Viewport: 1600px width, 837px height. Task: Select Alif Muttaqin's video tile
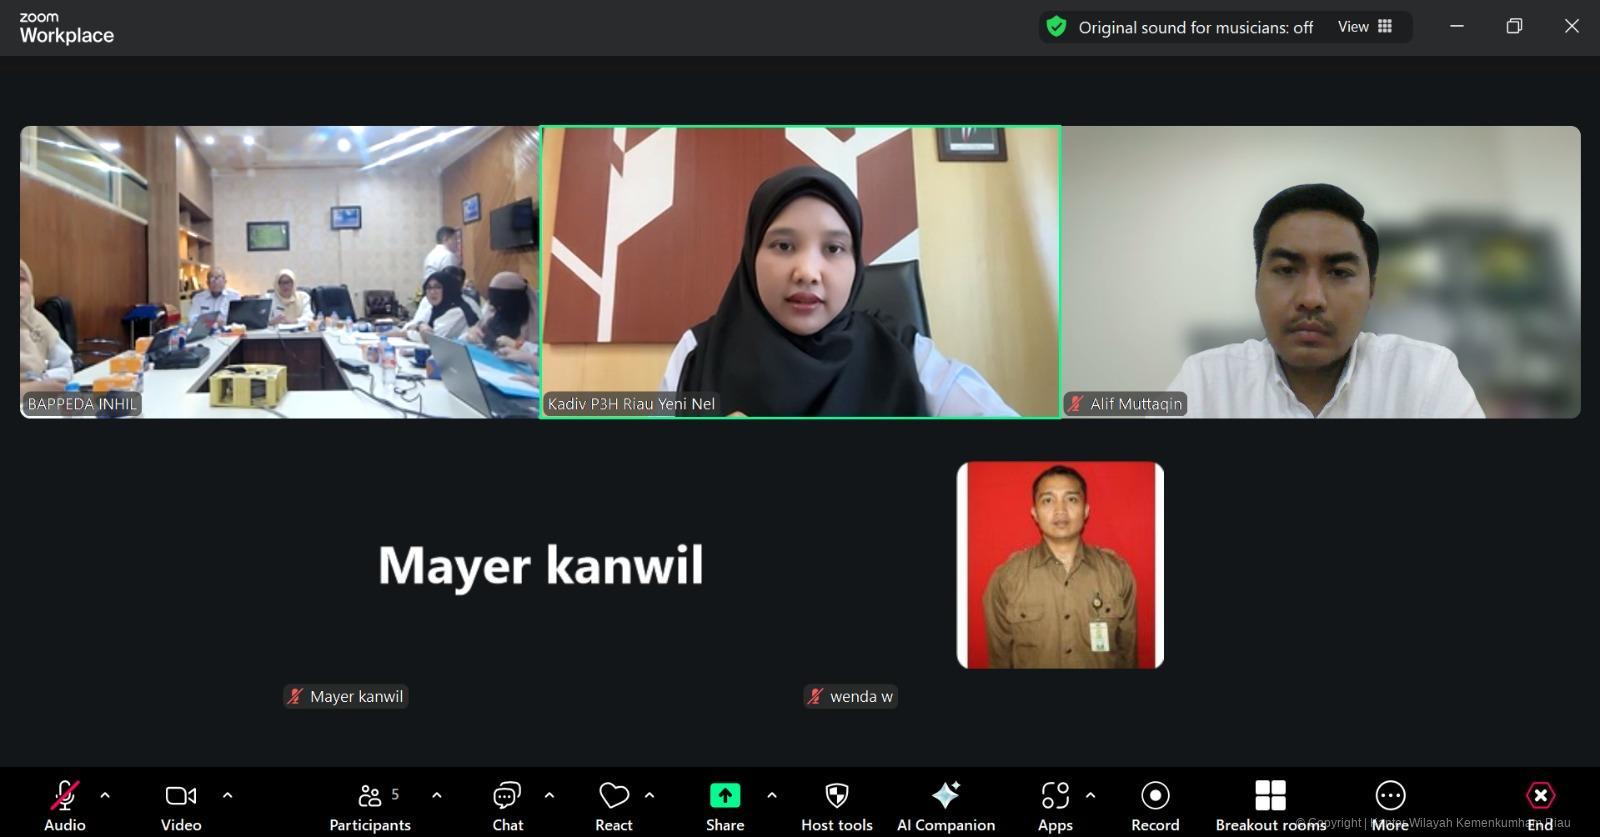coord(1321,271)
